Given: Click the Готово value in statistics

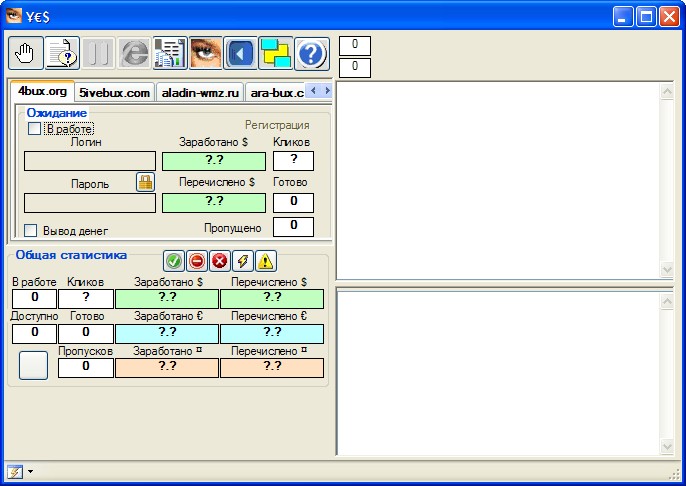Looking at the screenshot, I should click(86, 334).
